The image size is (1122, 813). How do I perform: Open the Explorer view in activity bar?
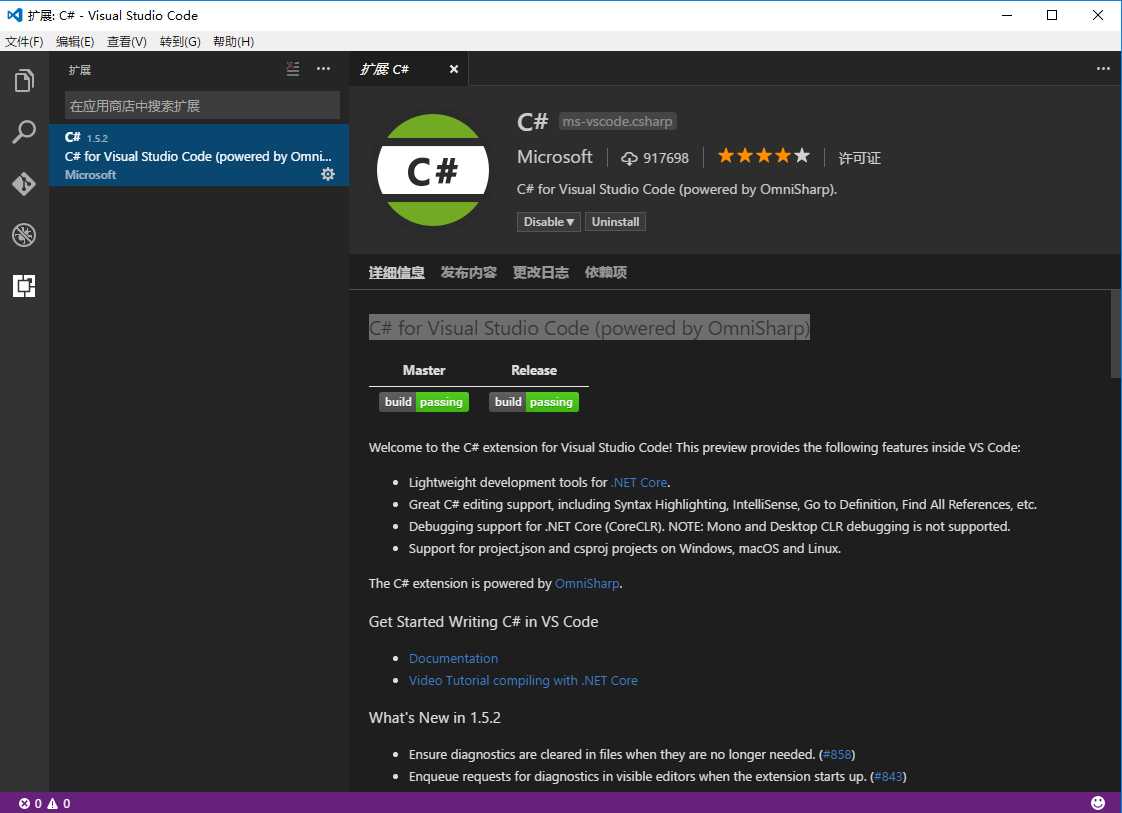pyautogui.click(x=24, y=81)
